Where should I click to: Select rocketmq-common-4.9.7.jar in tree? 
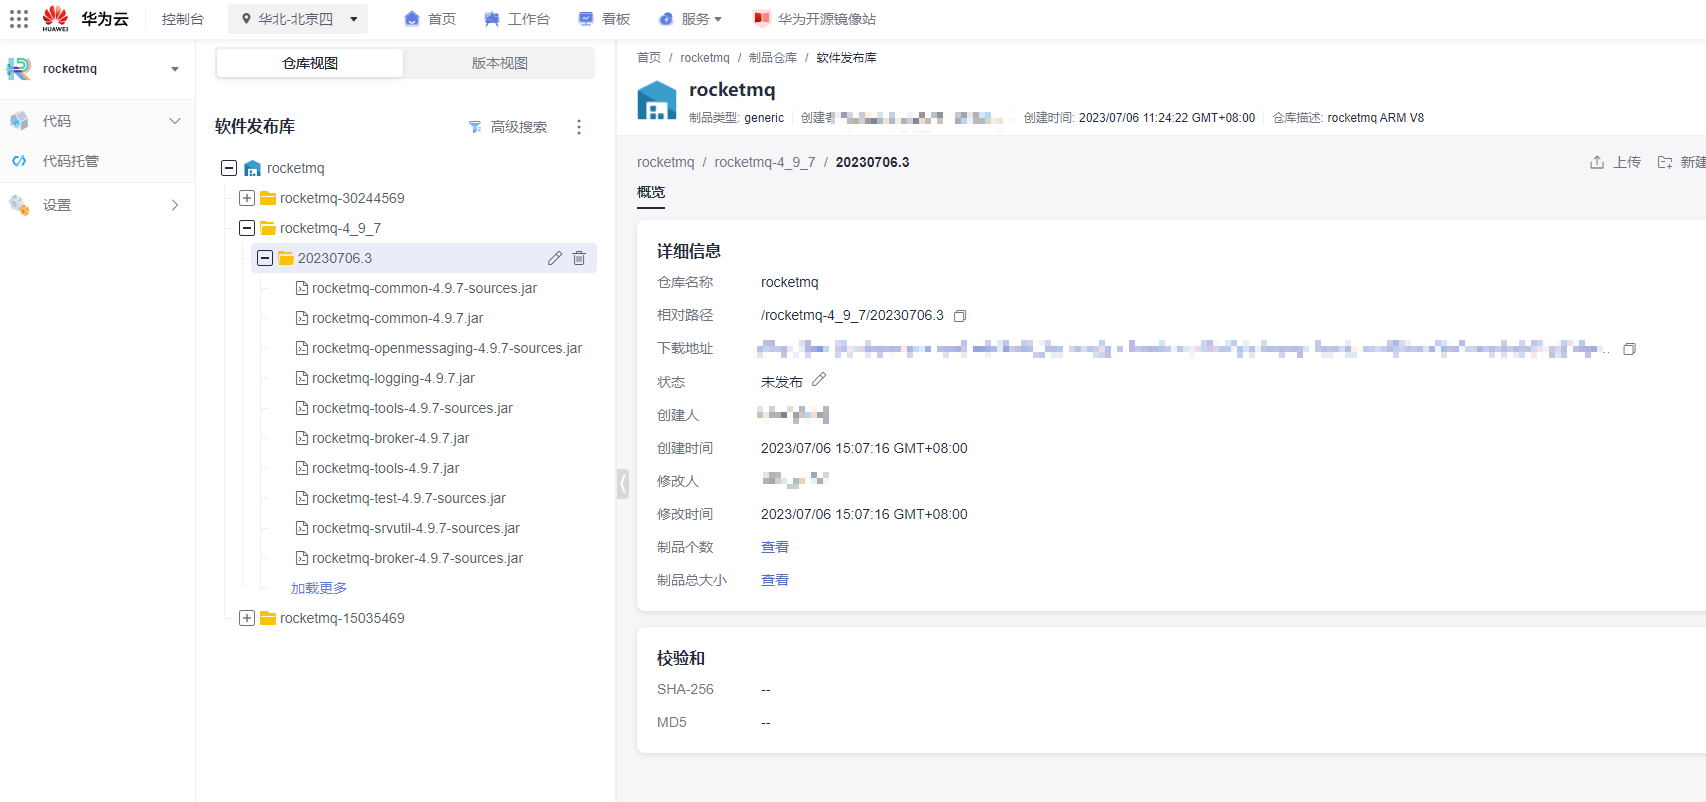(x=397, y=318)
